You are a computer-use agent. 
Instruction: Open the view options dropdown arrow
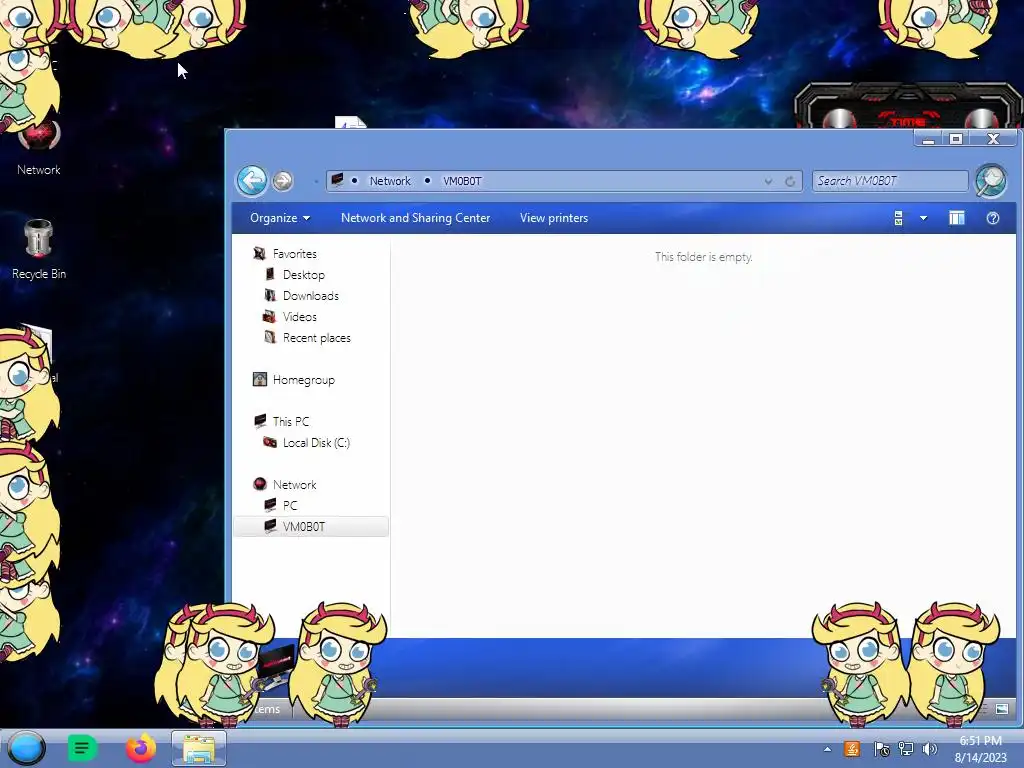tap(923, 218)
